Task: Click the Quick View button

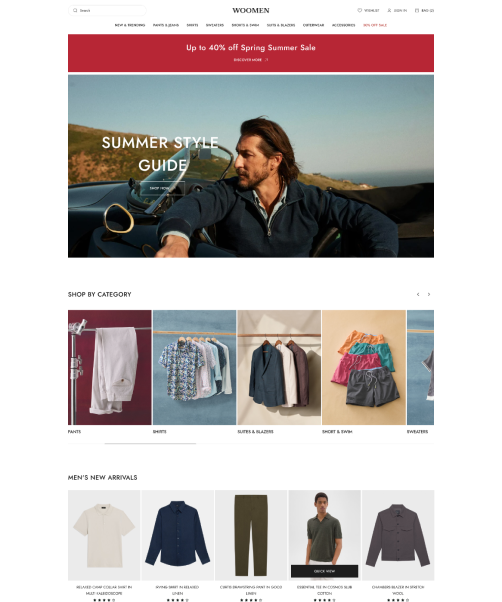Action: (x=324, y=571)
